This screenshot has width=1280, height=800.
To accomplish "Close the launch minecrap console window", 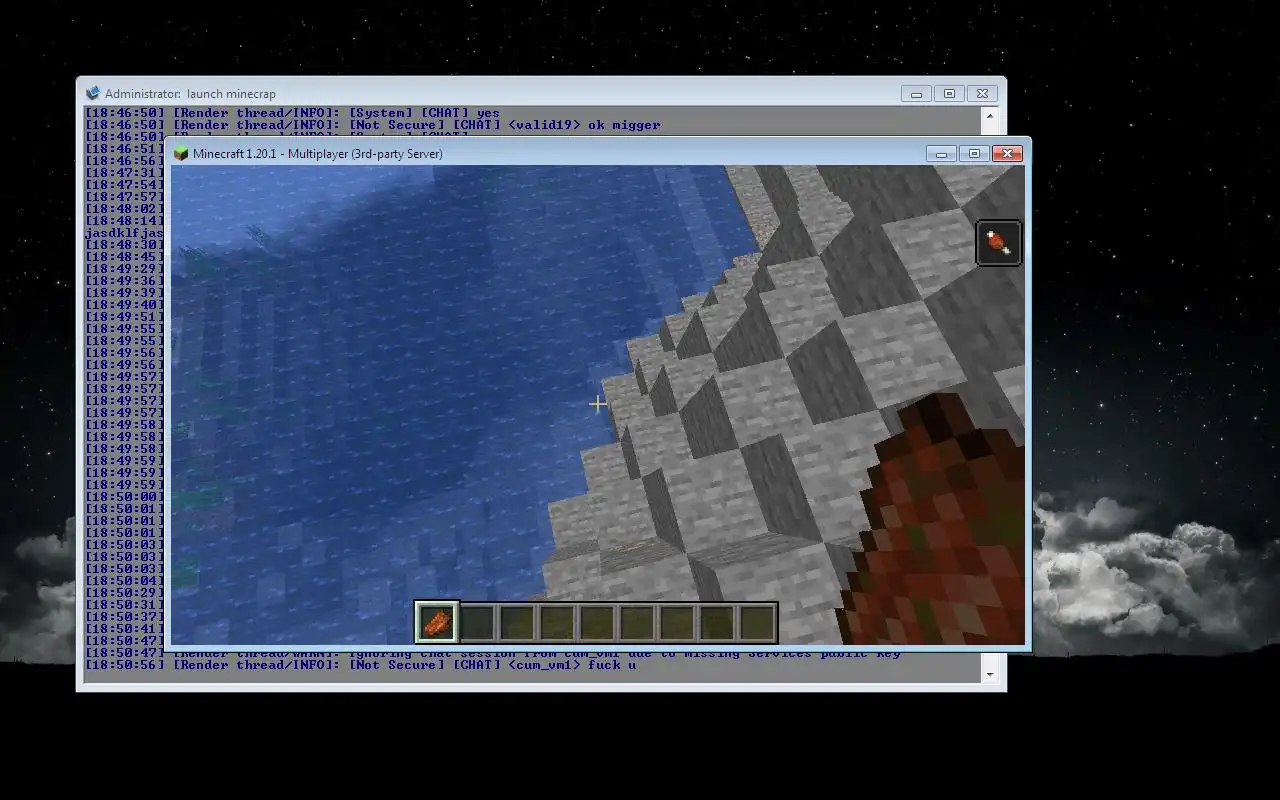I will tap(982, 94).
